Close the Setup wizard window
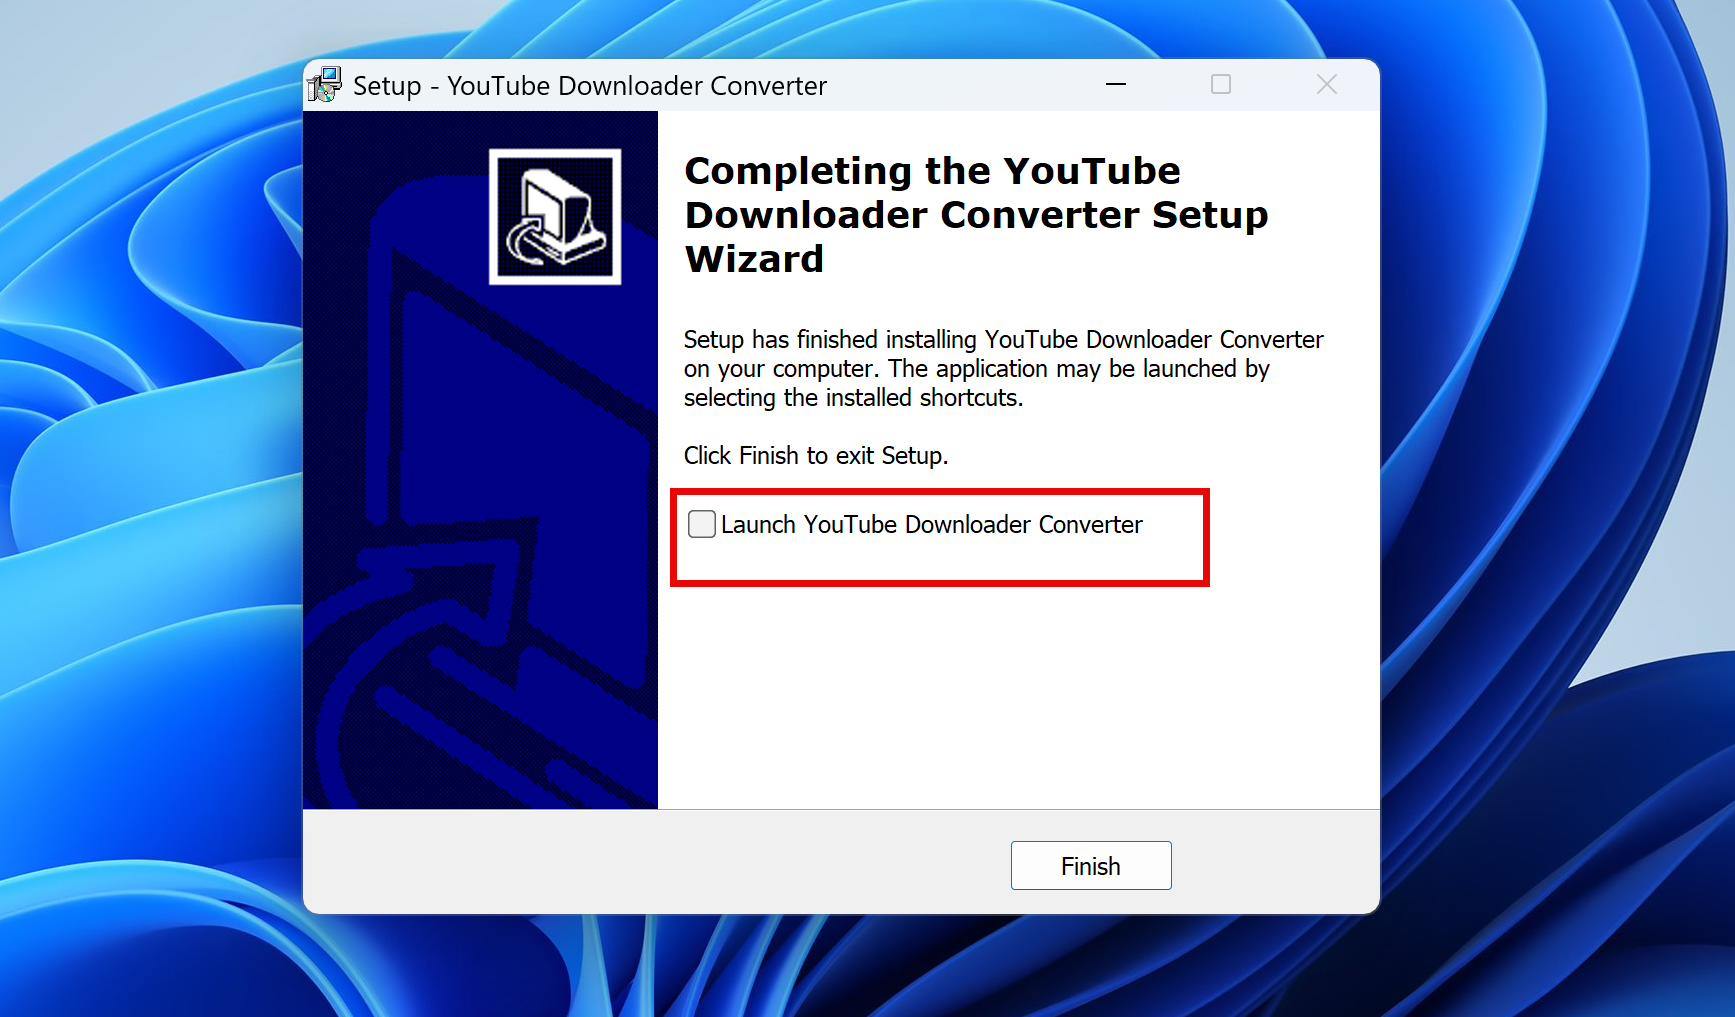Viewport: 1735px width, 1017px height. 1326,85
